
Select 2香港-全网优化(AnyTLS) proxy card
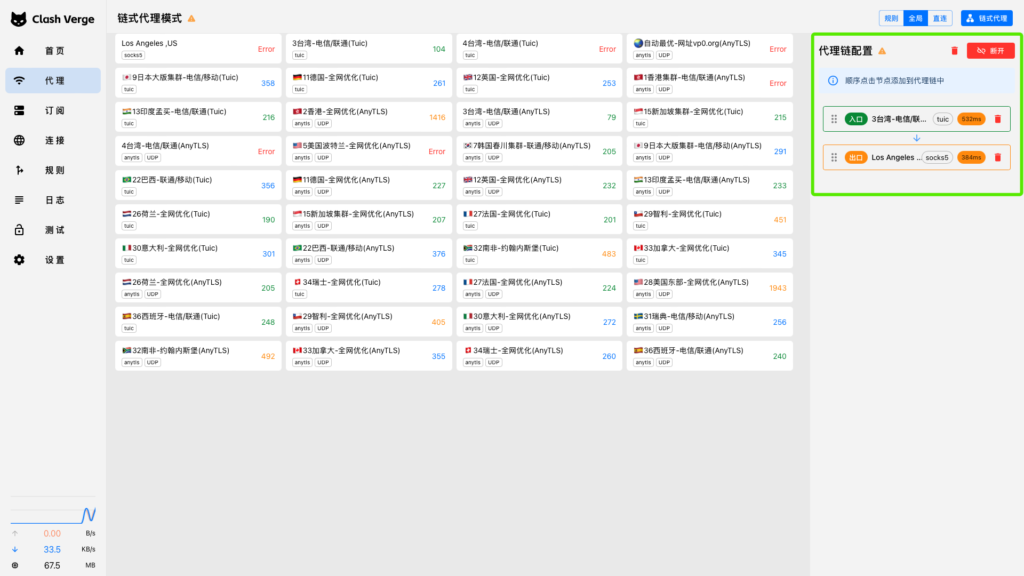click(368, 117)
